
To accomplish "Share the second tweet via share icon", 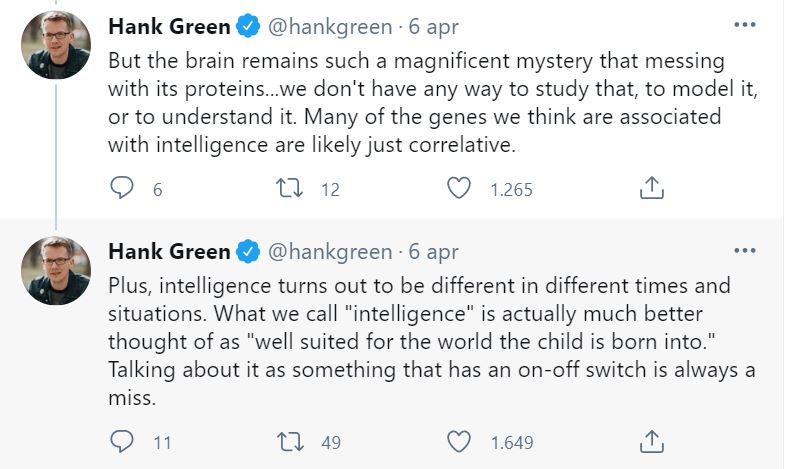I will [x=651, y=440].
